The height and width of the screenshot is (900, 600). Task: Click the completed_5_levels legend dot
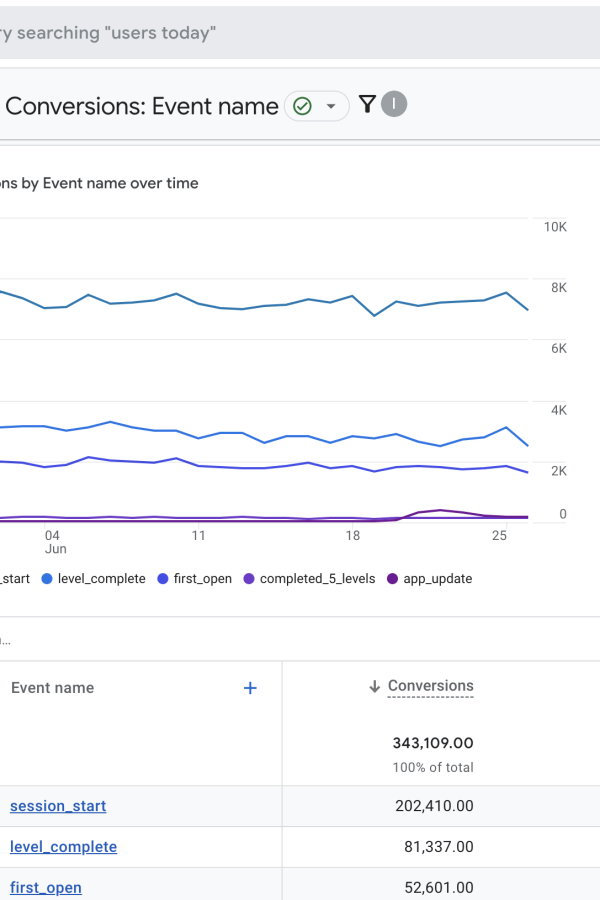click(249, 579)
